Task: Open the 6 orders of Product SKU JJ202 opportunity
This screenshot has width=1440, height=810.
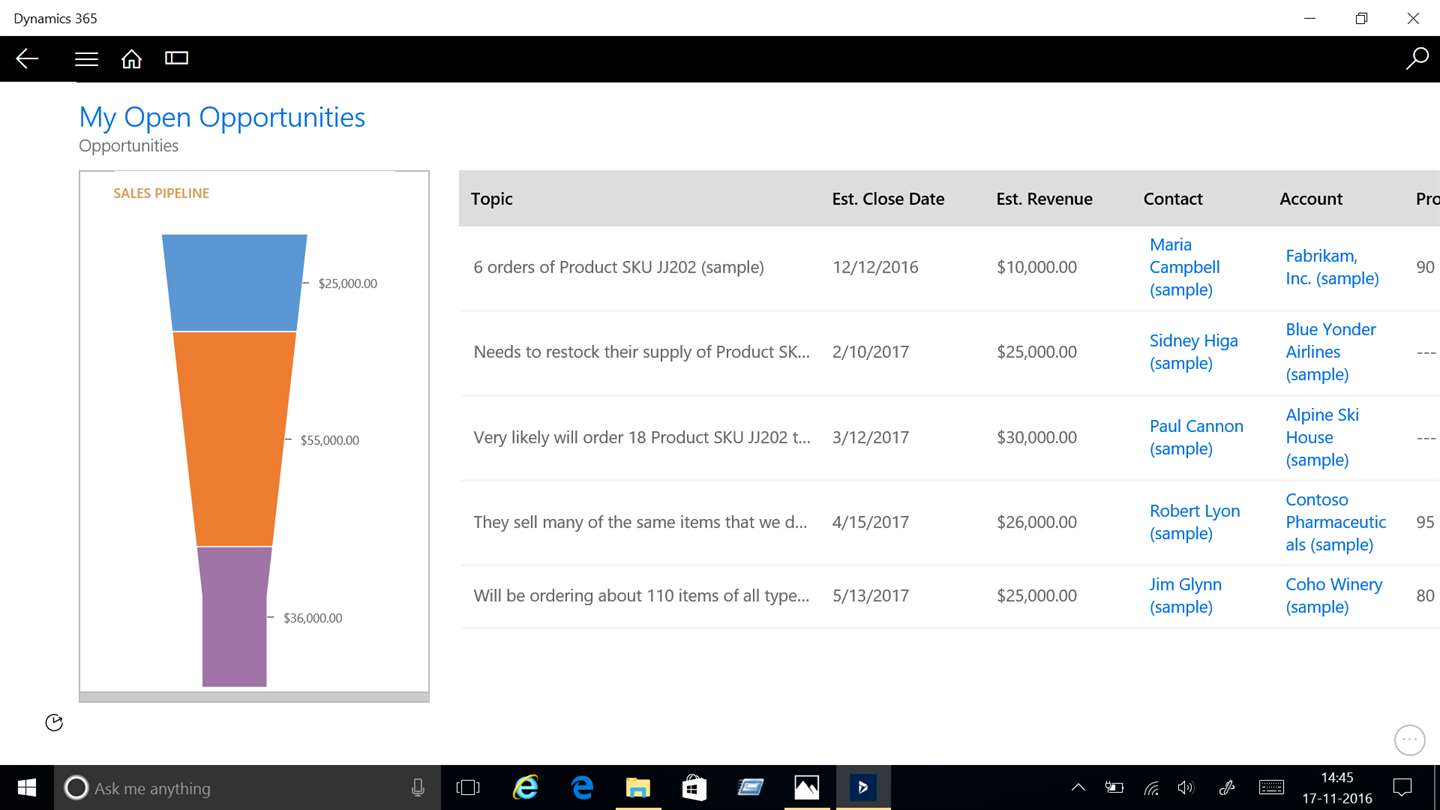Action: [x=618, y=267]
